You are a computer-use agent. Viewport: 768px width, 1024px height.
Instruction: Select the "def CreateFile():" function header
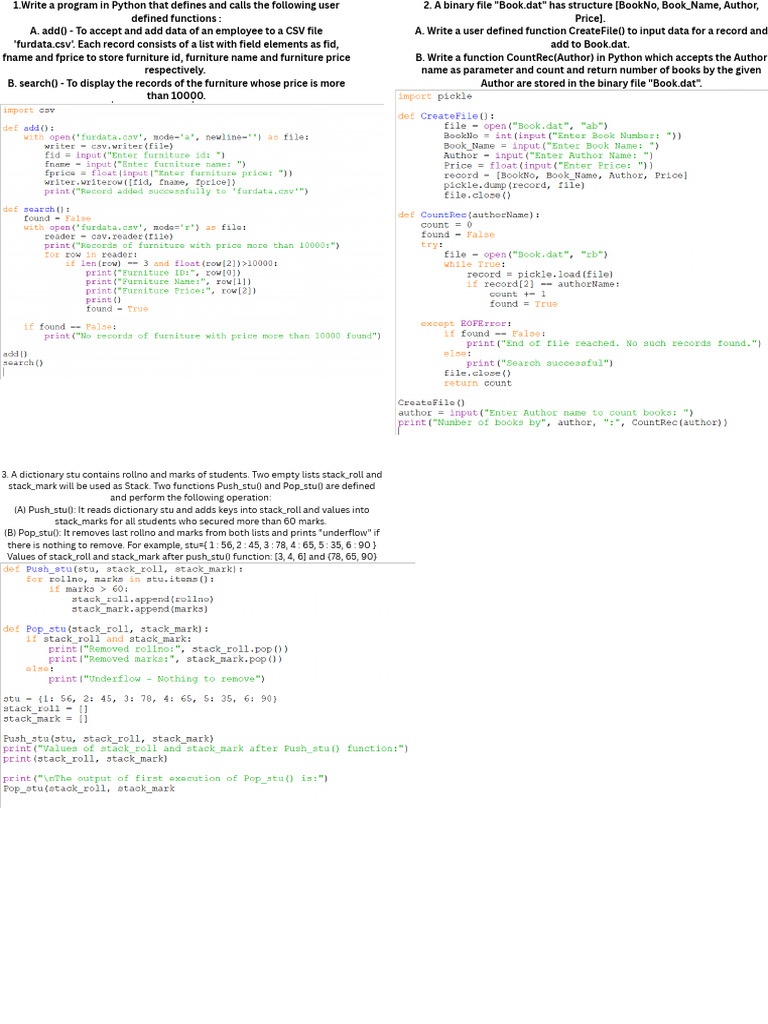tap(447, 116)
